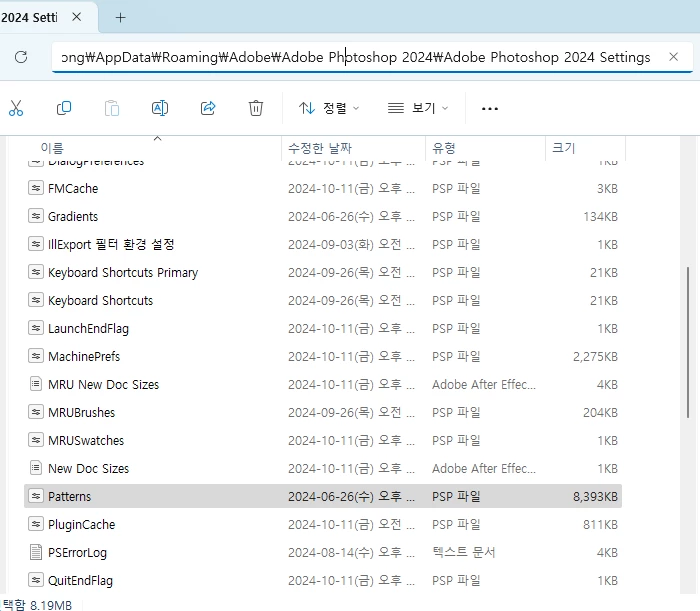Select the New Doc Sizes file name
Image resolution: width=700 pixels, height=611 pixels.
click(88, 469)
